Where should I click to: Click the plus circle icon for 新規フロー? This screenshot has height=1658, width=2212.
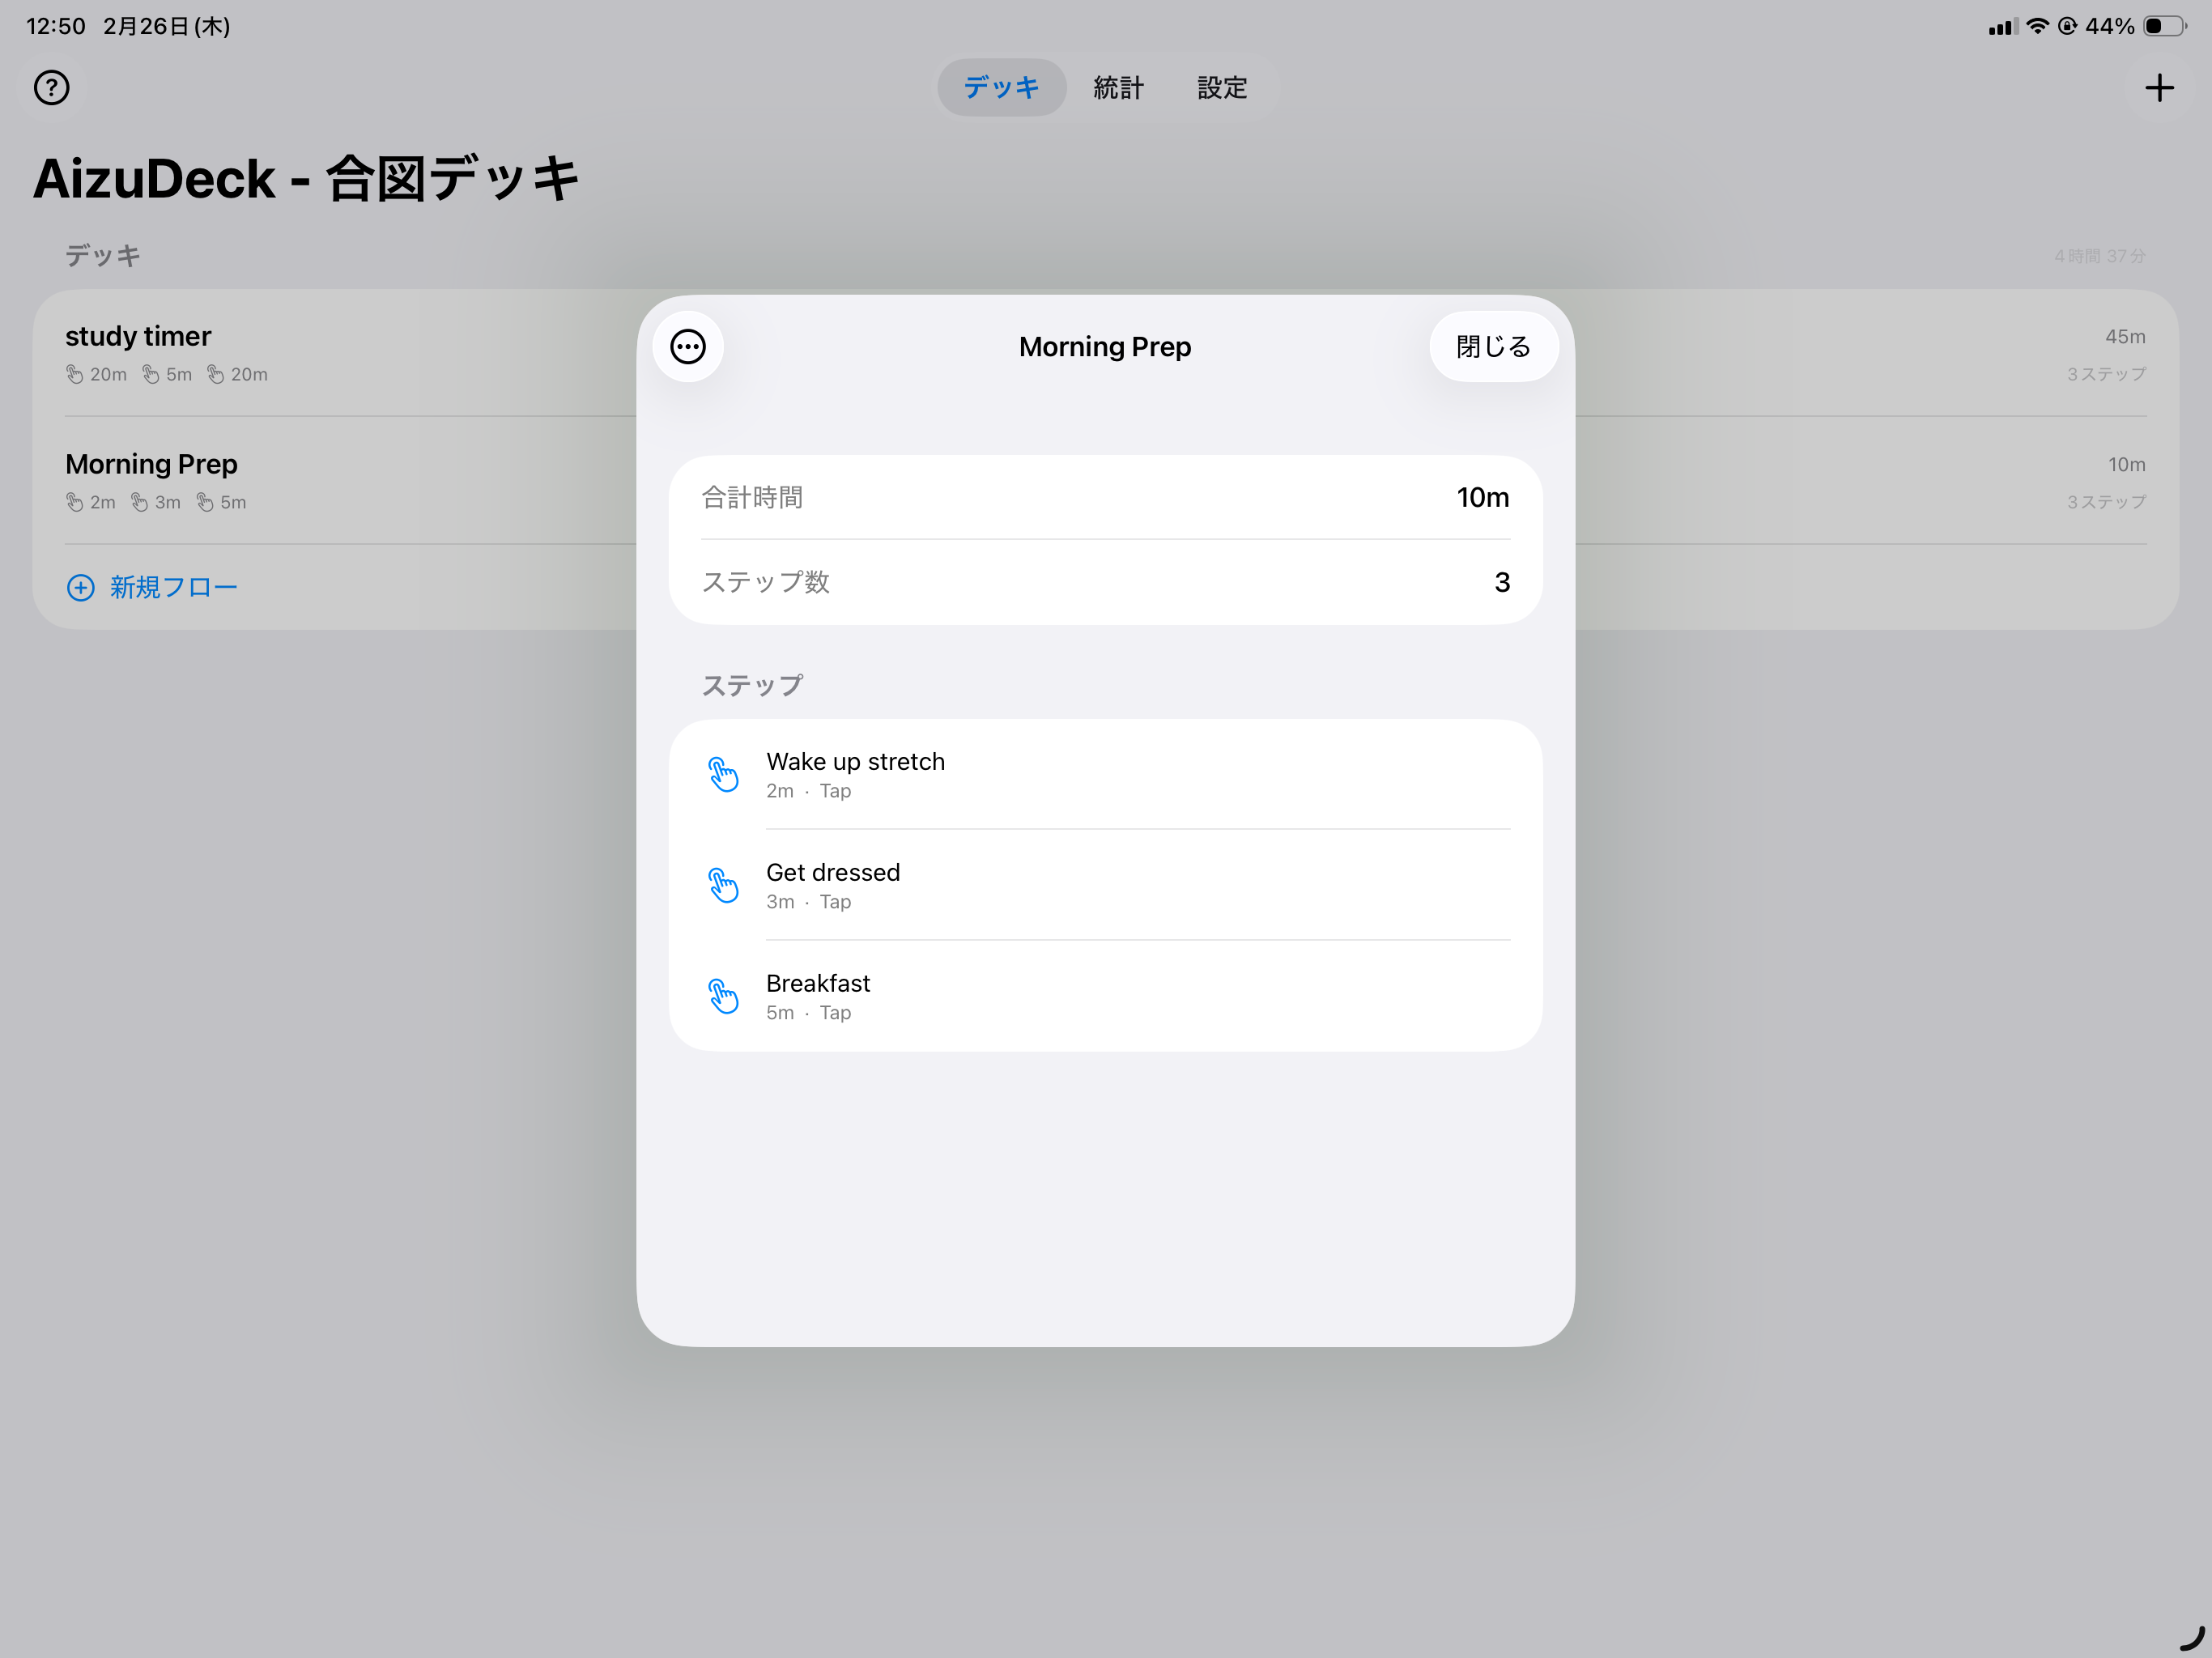81,587
